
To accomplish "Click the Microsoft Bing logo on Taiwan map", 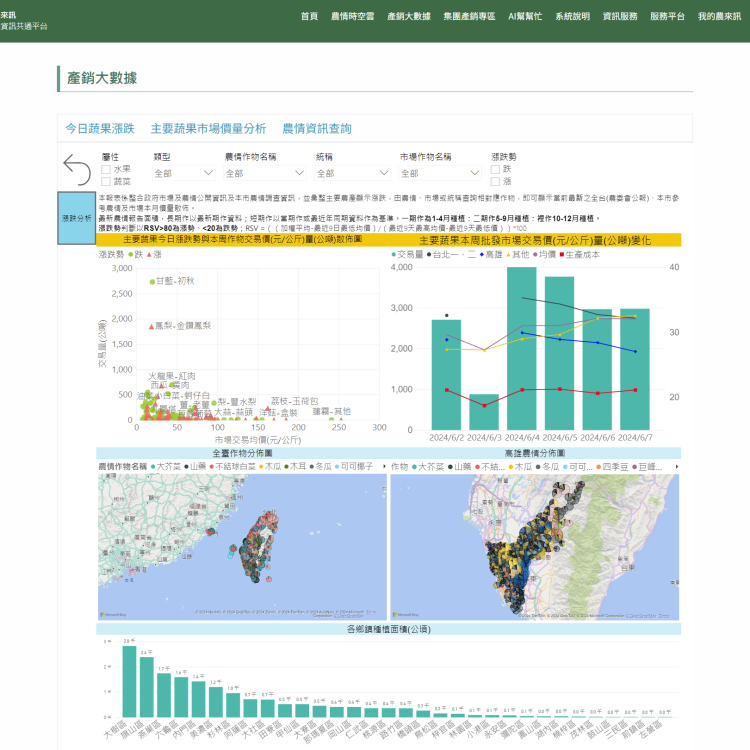I will pyautogui.click(x=112, y=614).
